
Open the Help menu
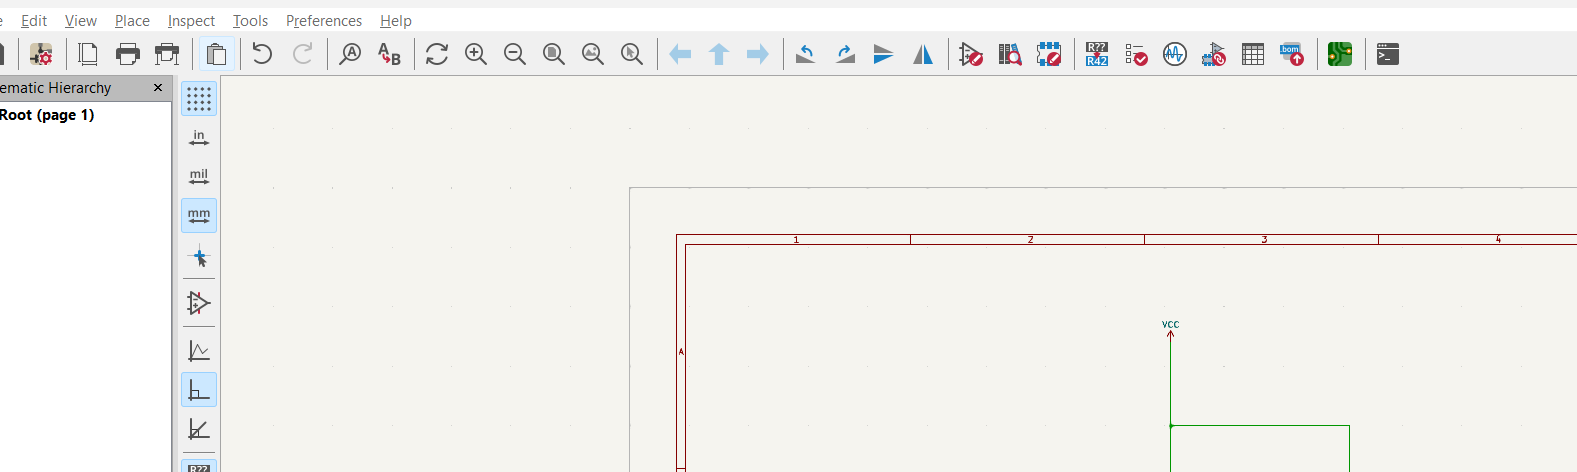[396, 20]
